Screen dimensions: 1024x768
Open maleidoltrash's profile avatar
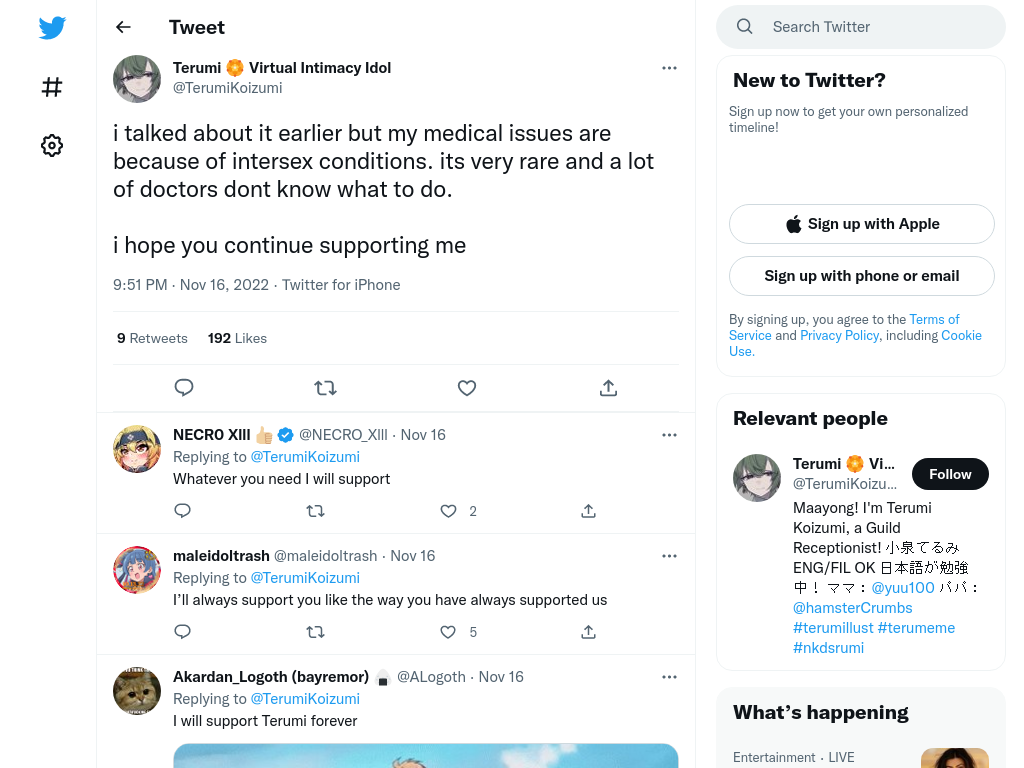pos(137,569)
